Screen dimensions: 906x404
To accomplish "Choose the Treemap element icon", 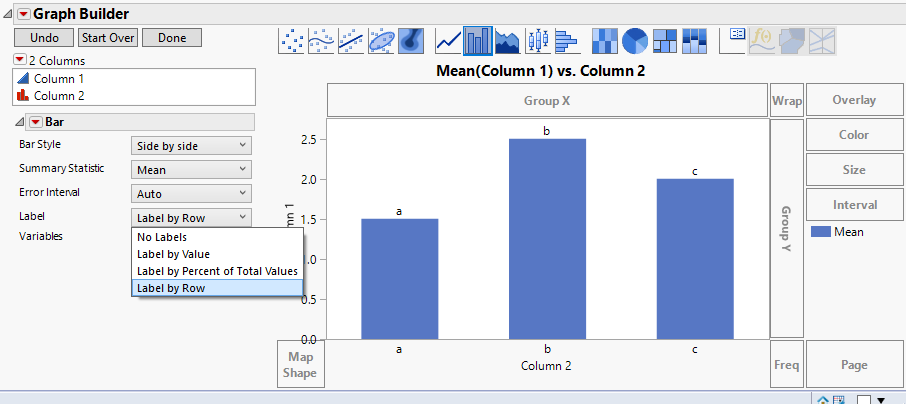I will (x=665, y=40).
